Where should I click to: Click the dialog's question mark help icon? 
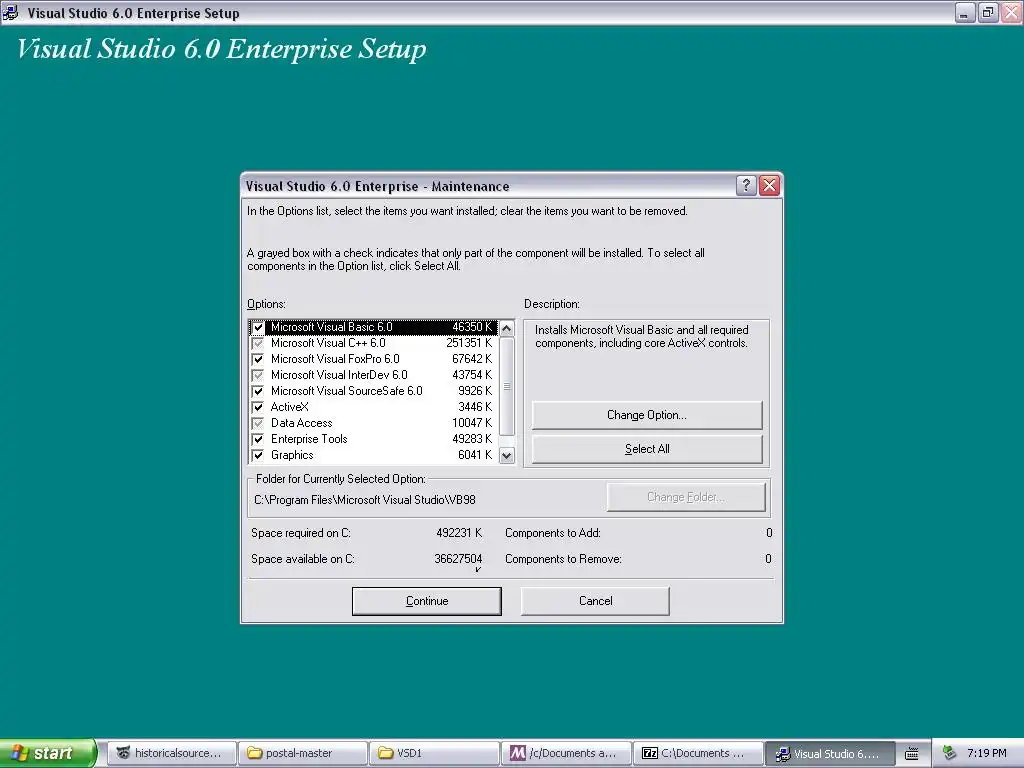tap(746, 185)
